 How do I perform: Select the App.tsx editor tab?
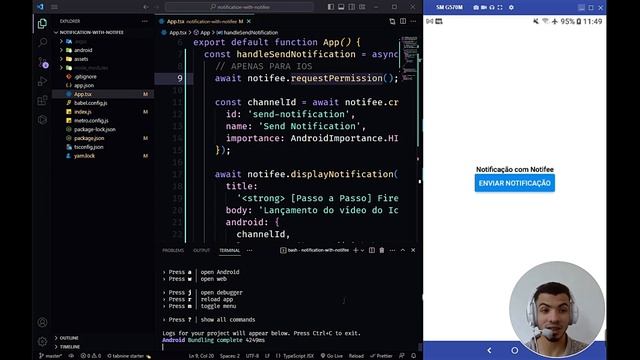(204, 21)
